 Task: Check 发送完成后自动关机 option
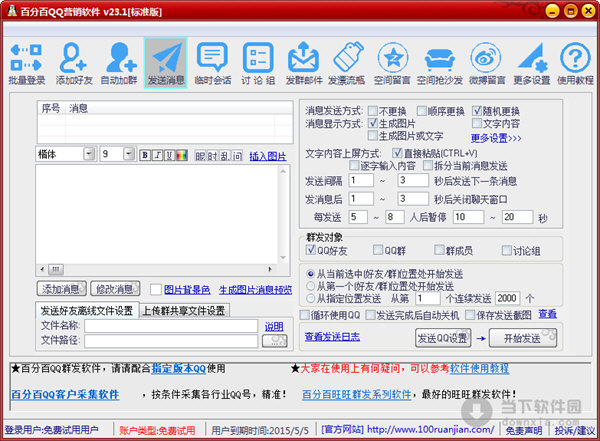pyautogui.click(x=370, y=315)
